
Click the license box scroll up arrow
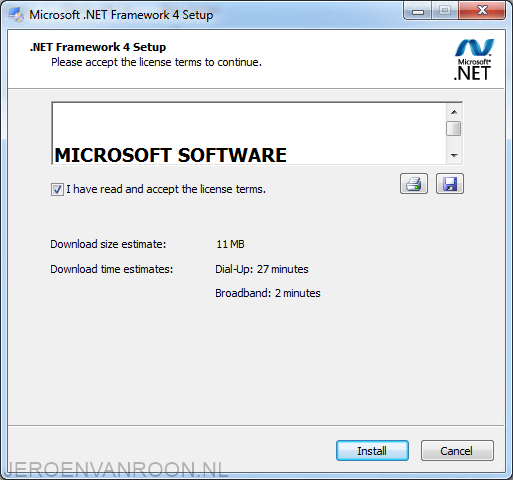click(454, 112)
